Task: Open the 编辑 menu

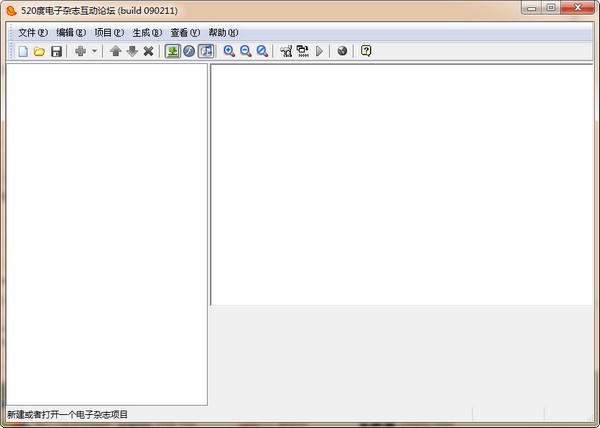Action: [71, 32]
